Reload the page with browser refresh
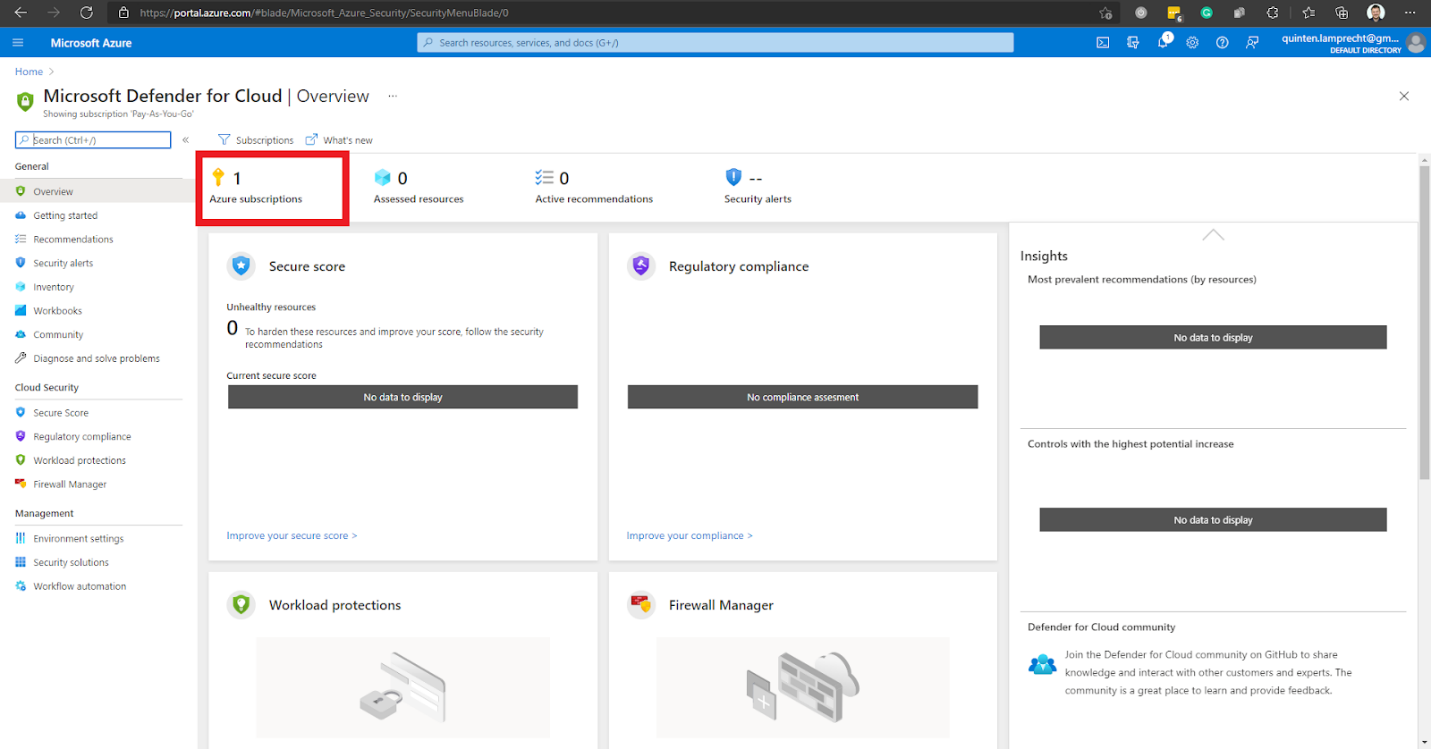 tap(86, 12)
